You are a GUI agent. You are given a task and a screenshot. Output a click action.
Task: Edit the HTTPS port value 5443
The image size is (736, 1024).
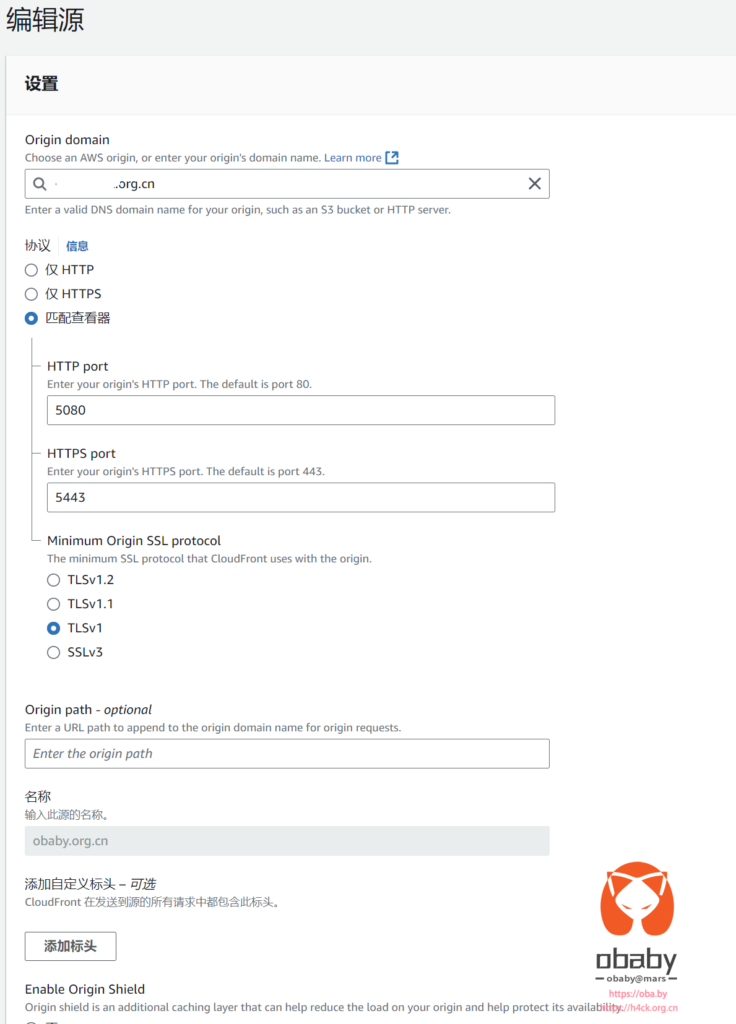tap(300, 497)
